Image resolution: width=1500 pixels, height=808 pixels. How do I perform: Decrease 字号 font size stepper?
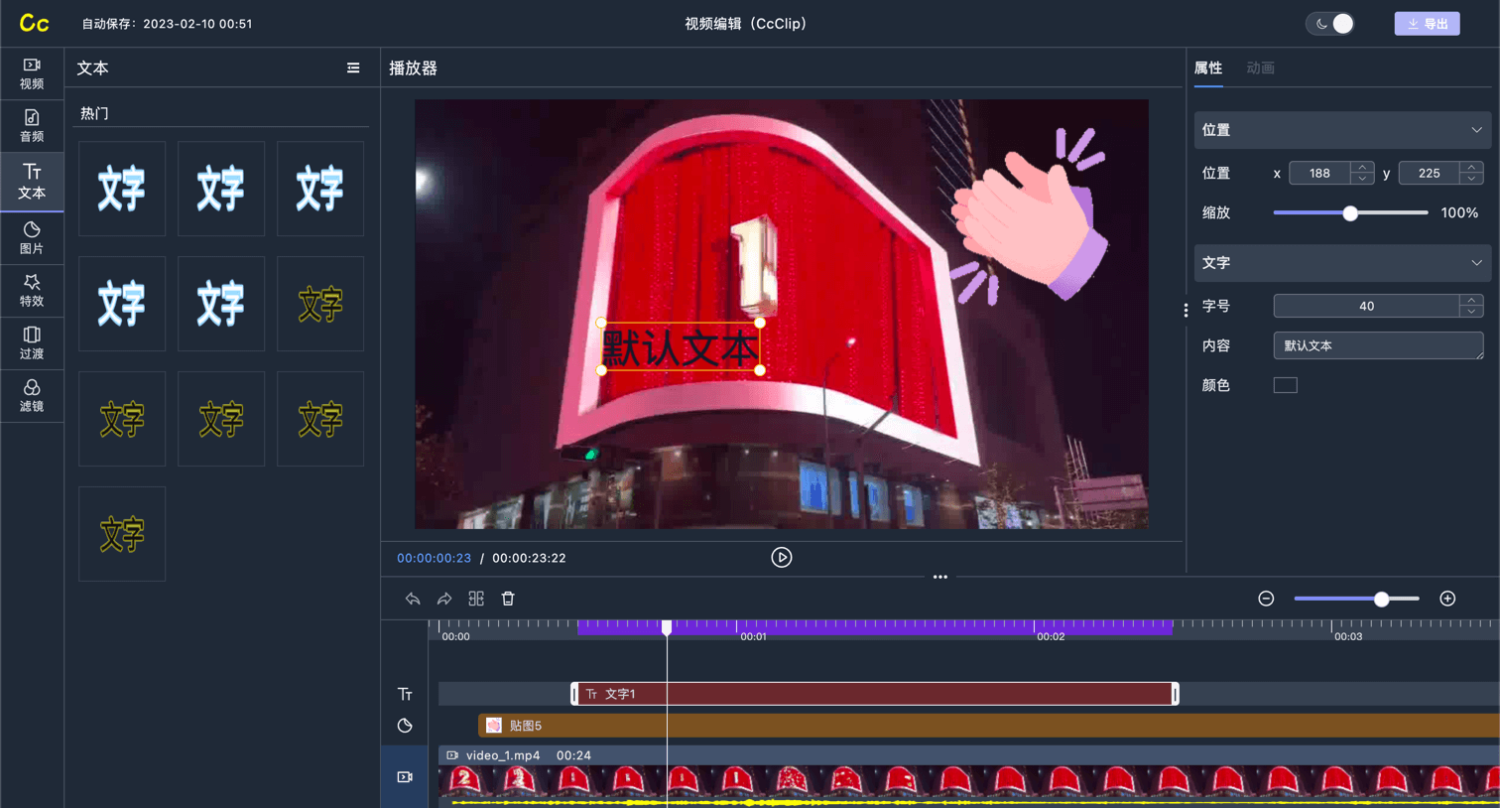[1471, 312]
